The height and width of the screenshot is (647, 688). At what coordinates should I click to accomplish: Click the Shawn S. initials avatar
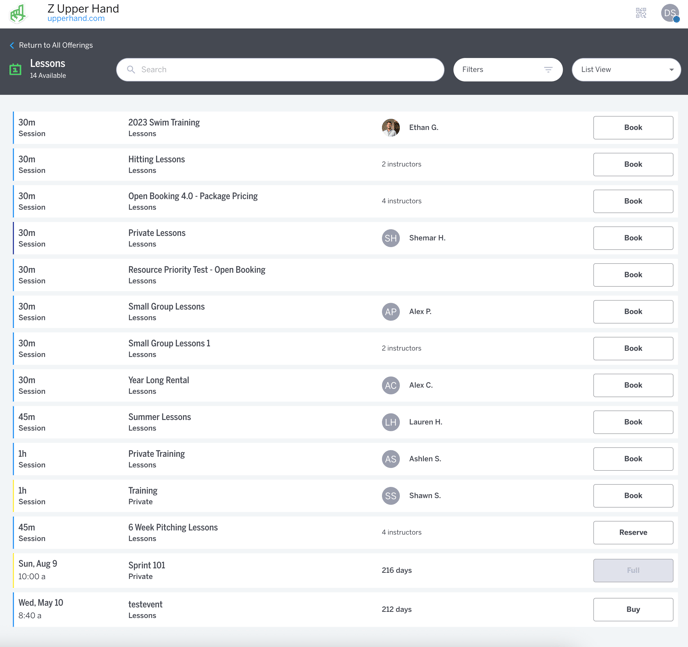pos(391,496)
